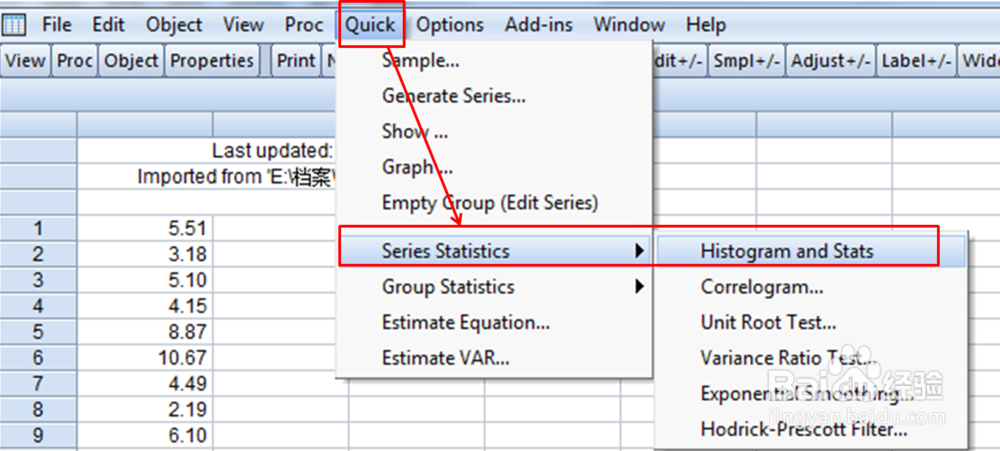Expand the Group Statistics submenu arrow
The image size is (1000, 451).
pyautogui.click(x=639, y=287)
